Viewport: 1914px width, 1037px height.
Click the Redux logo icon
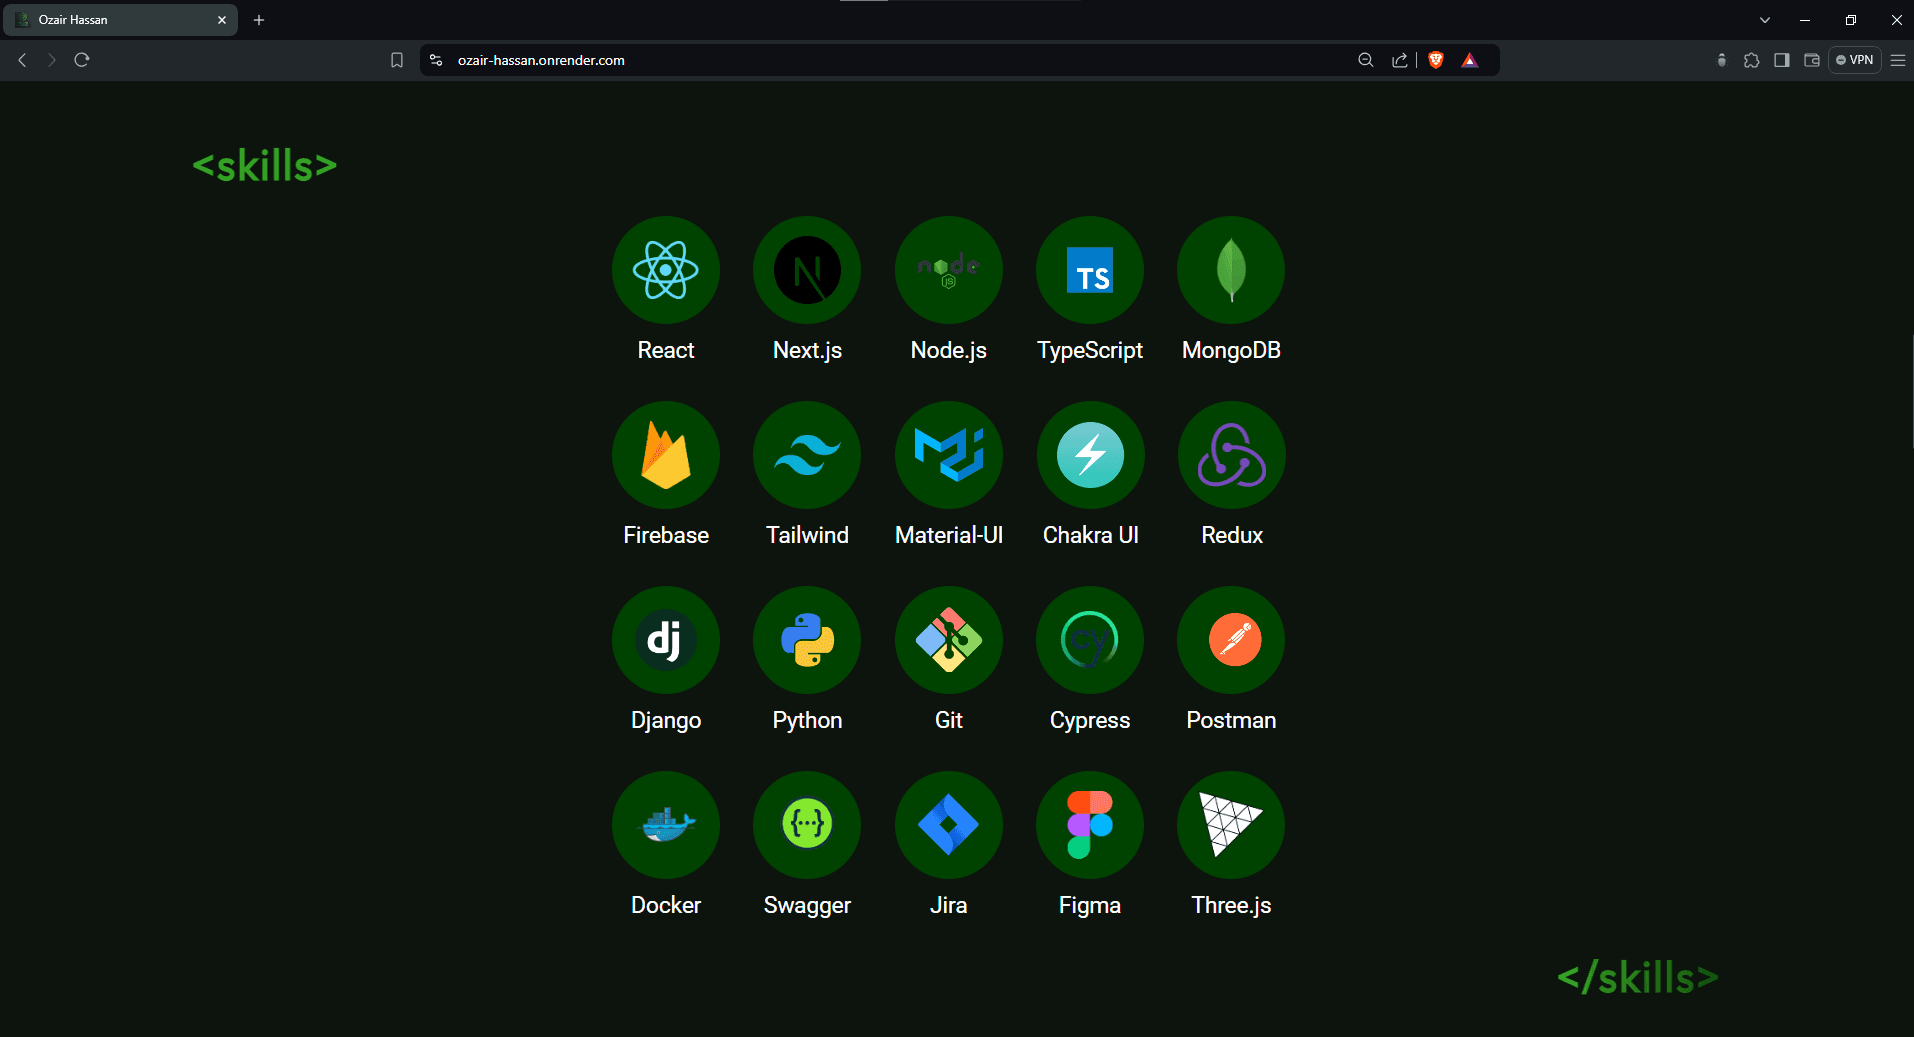click(x=1231, y=455)
